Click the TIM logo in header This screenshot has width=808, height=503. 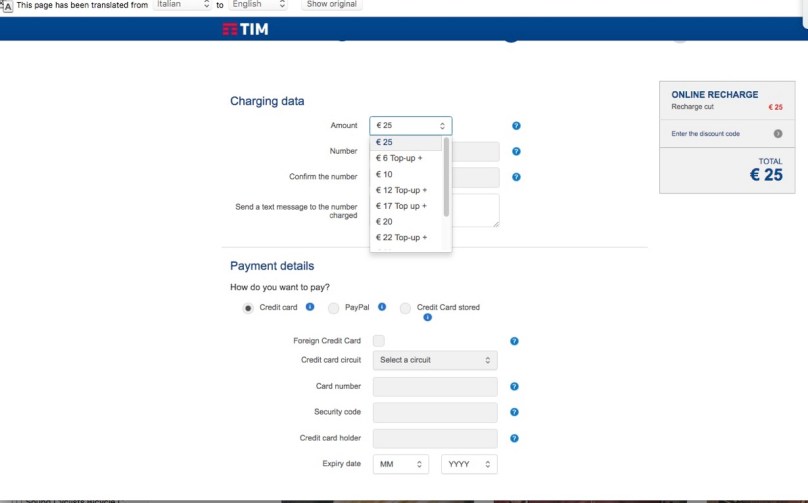pyautogui.click(x=245, y=29)
